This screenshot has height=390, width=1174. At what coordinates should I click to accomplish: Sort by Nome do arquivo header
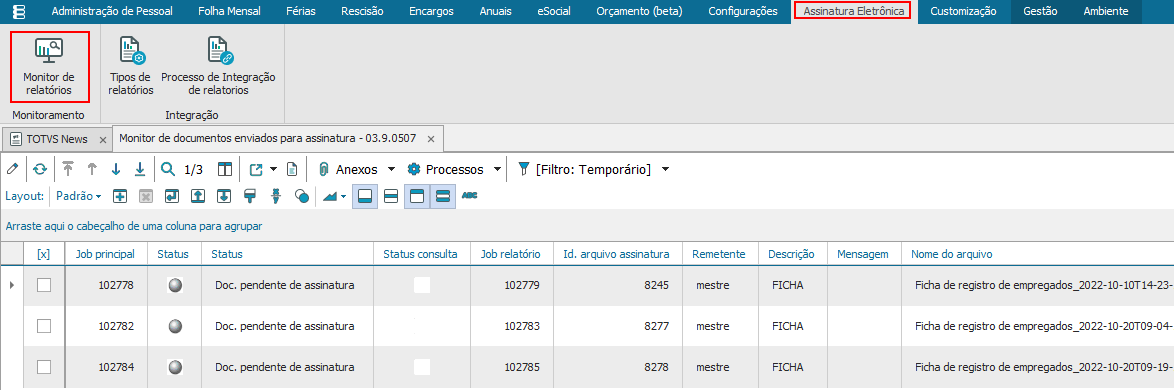(x=1037, y=255)
